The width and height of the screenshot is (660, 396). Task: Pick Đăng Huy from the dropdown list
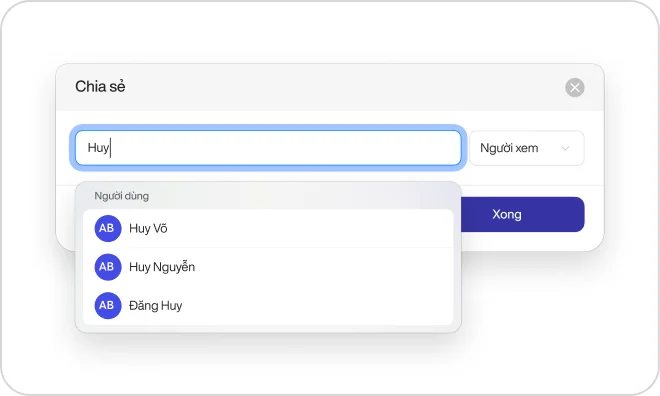[268, 306]
